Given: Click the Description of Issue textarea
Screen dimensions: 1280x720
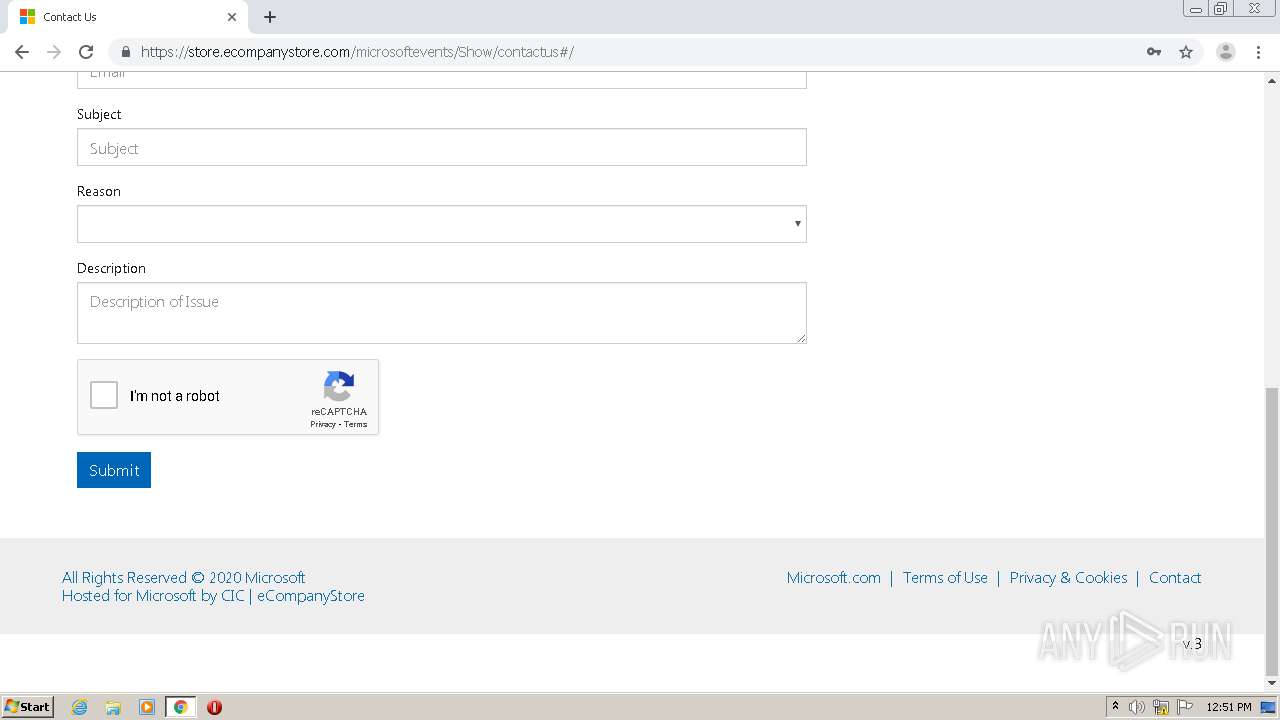Looking at the screenshot, I should (442, 313).
